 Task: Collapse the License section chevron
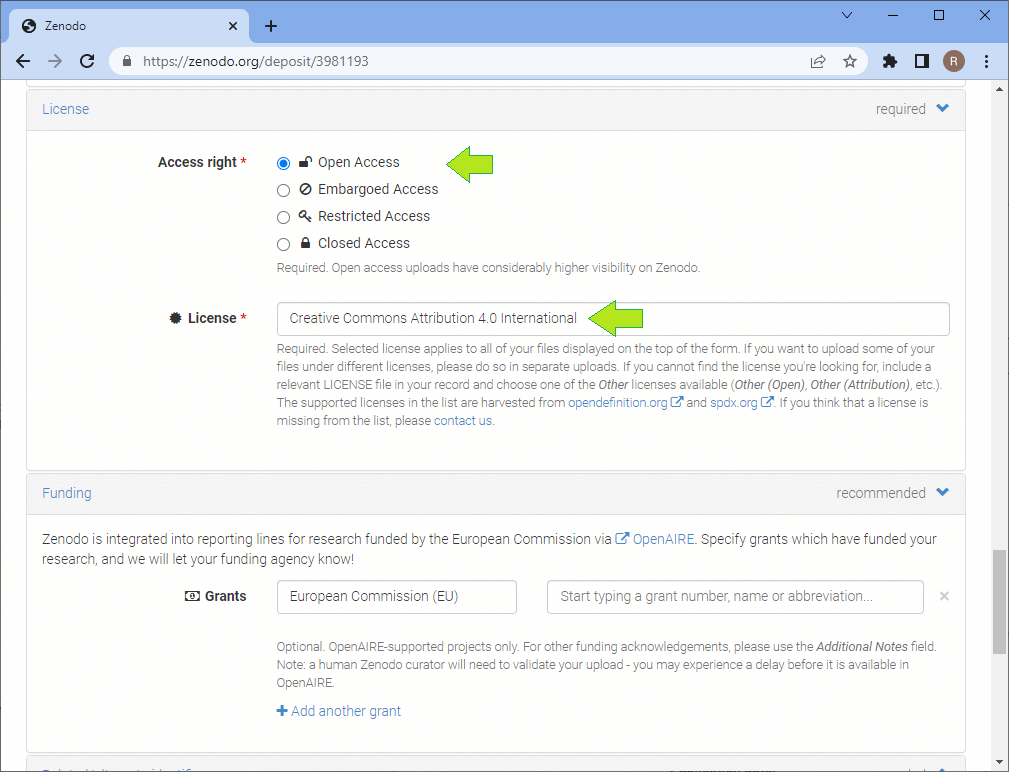point(942,109)
